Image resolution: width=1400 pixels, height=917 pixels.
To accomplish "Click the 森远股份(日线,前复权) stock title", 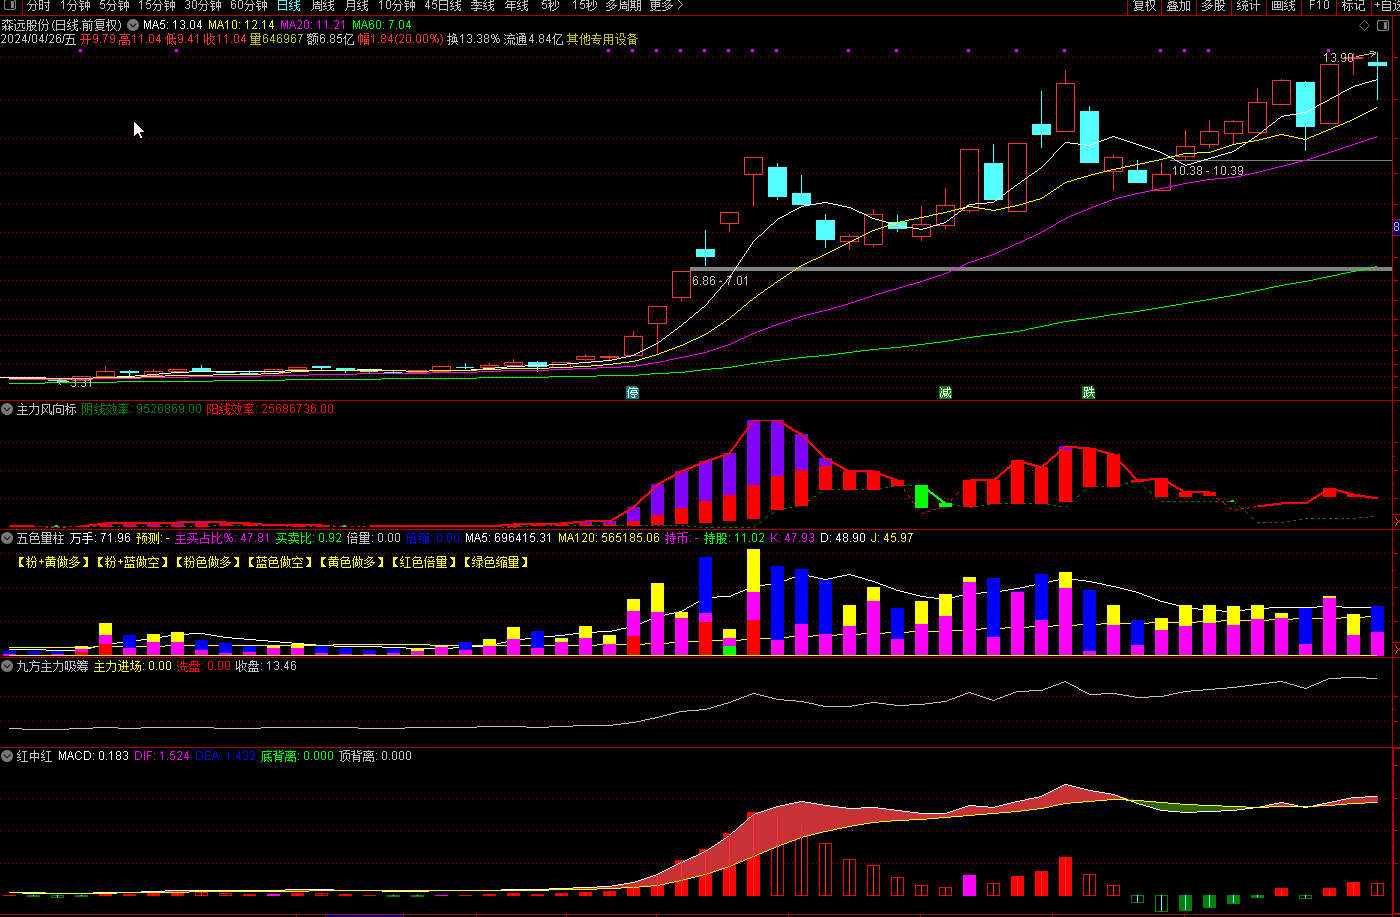I will click(62, 24).
